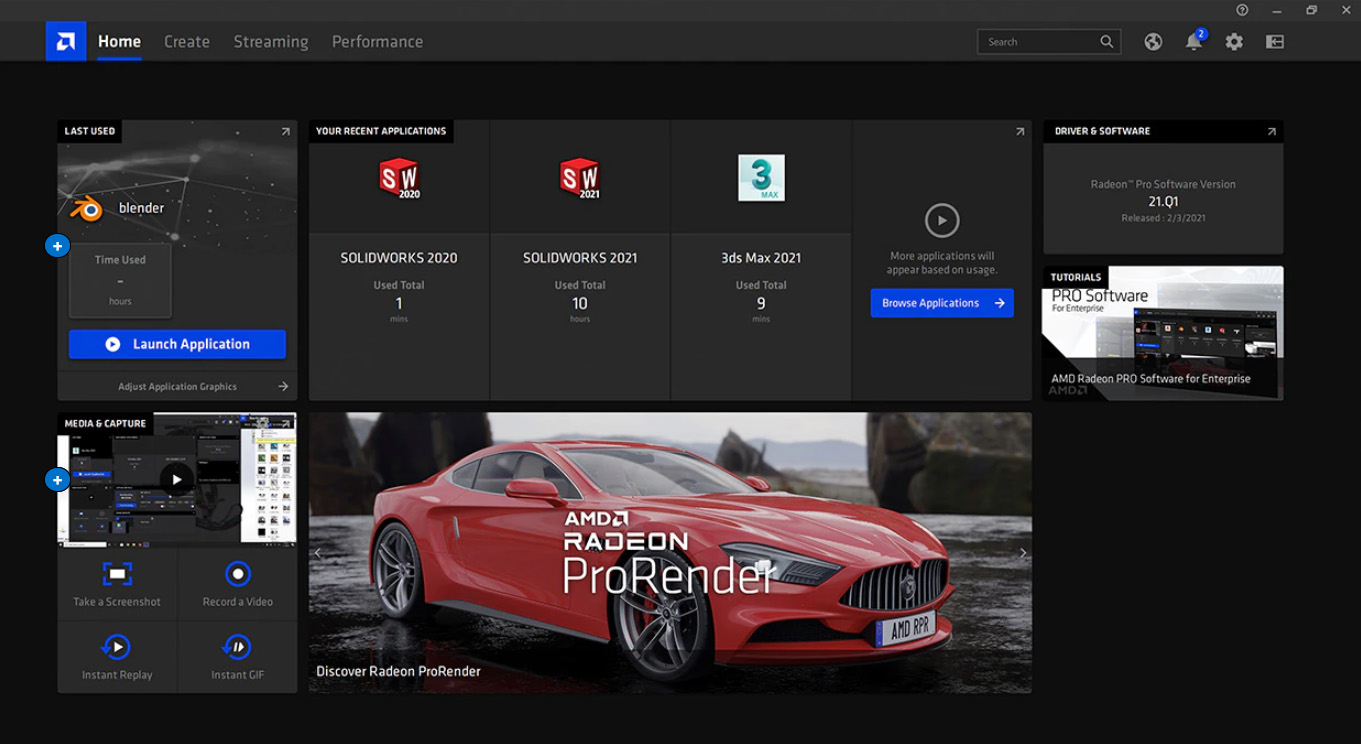1361x744 pixels.
Task: Open the Streaming tab
Action: (271, 41)
